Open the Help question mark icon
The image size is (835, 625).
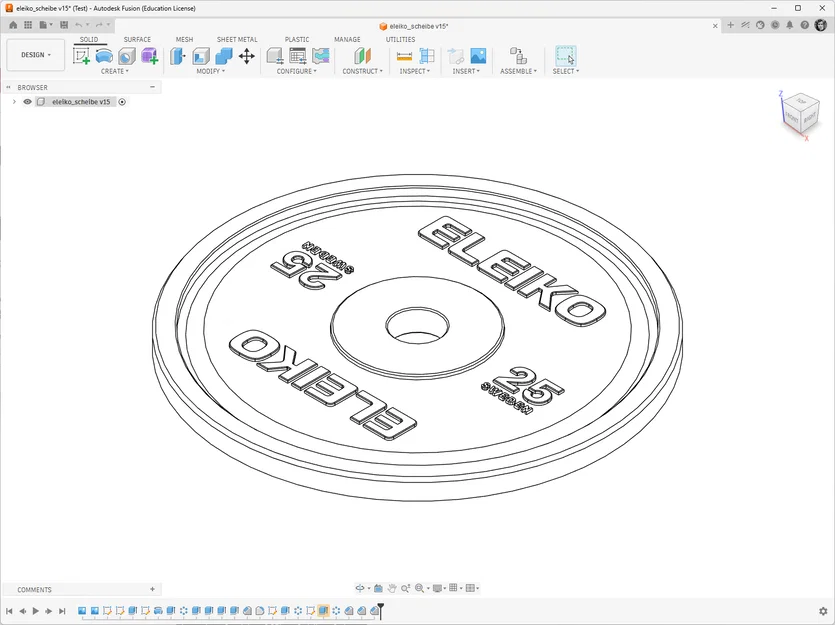click(x=805, y=25)
